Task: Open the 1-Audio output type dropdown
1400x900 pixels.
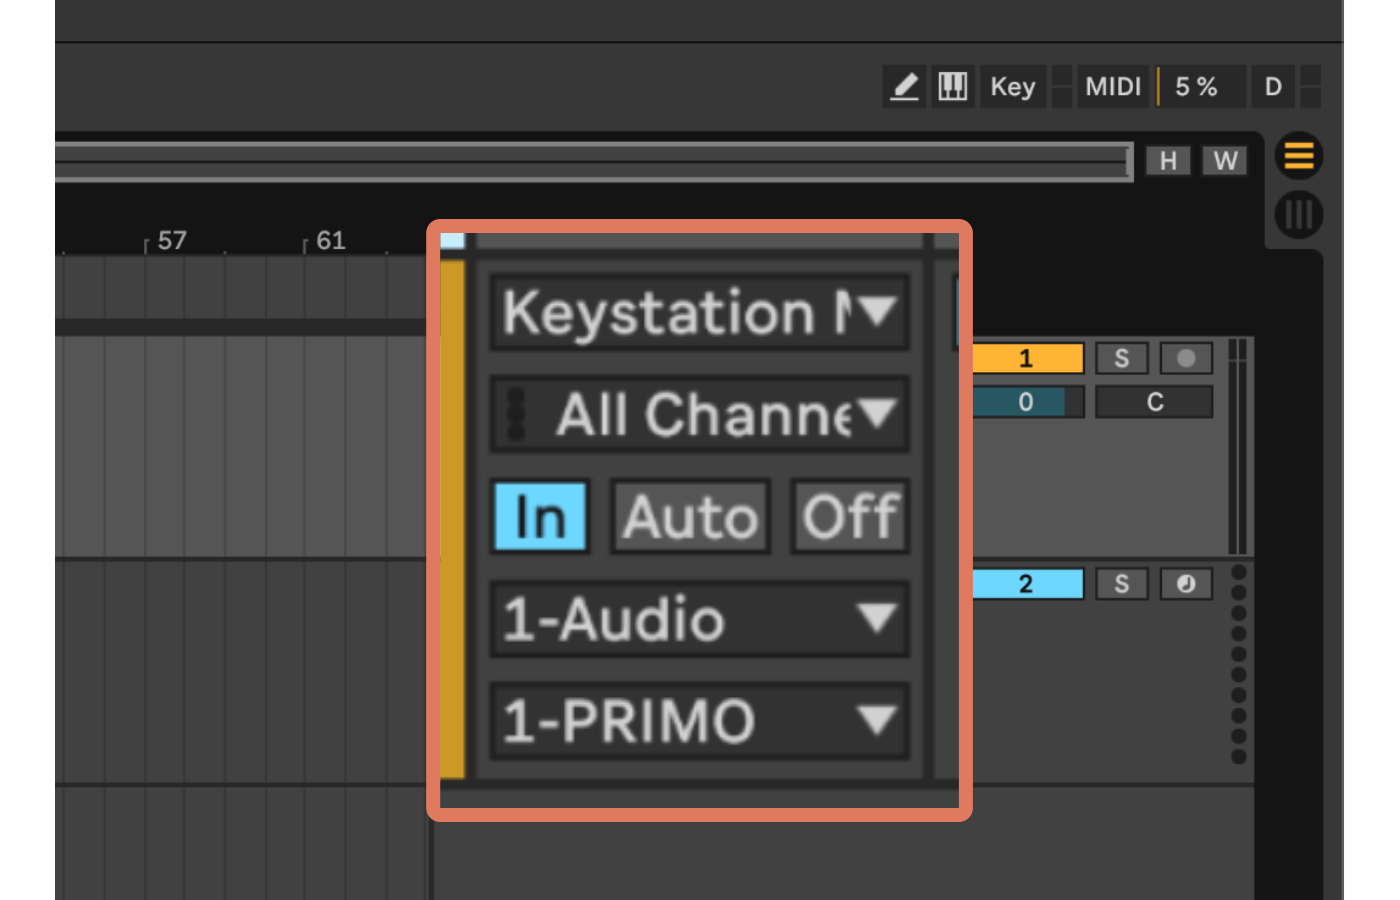Action: coord(699,619)
